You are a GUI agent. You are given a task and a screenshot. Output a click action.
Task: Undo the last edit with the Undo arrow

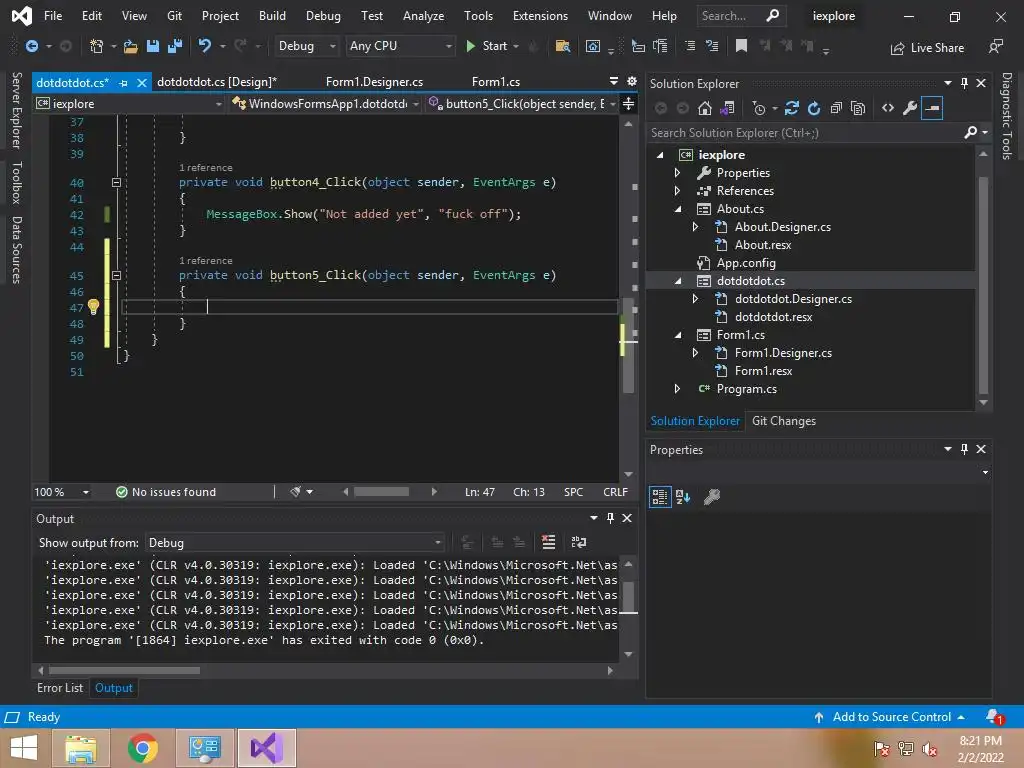click(204, 46)
